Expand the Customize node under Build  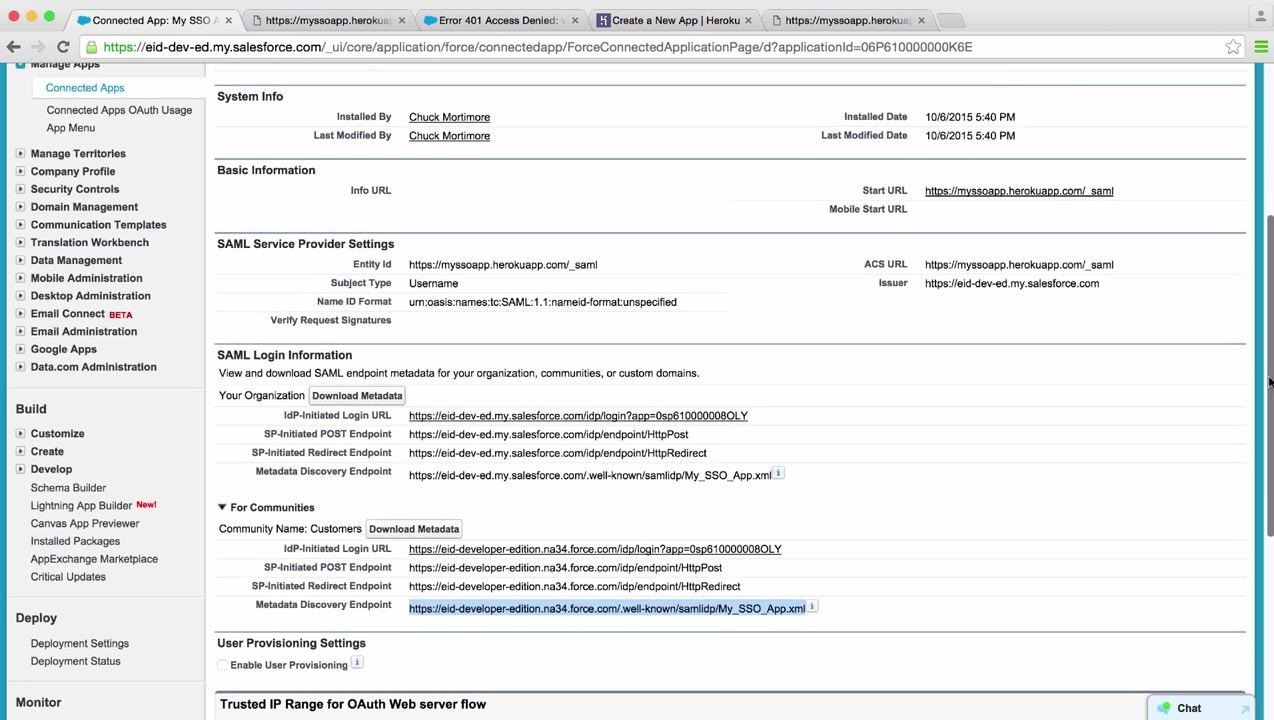click(20, 434)
